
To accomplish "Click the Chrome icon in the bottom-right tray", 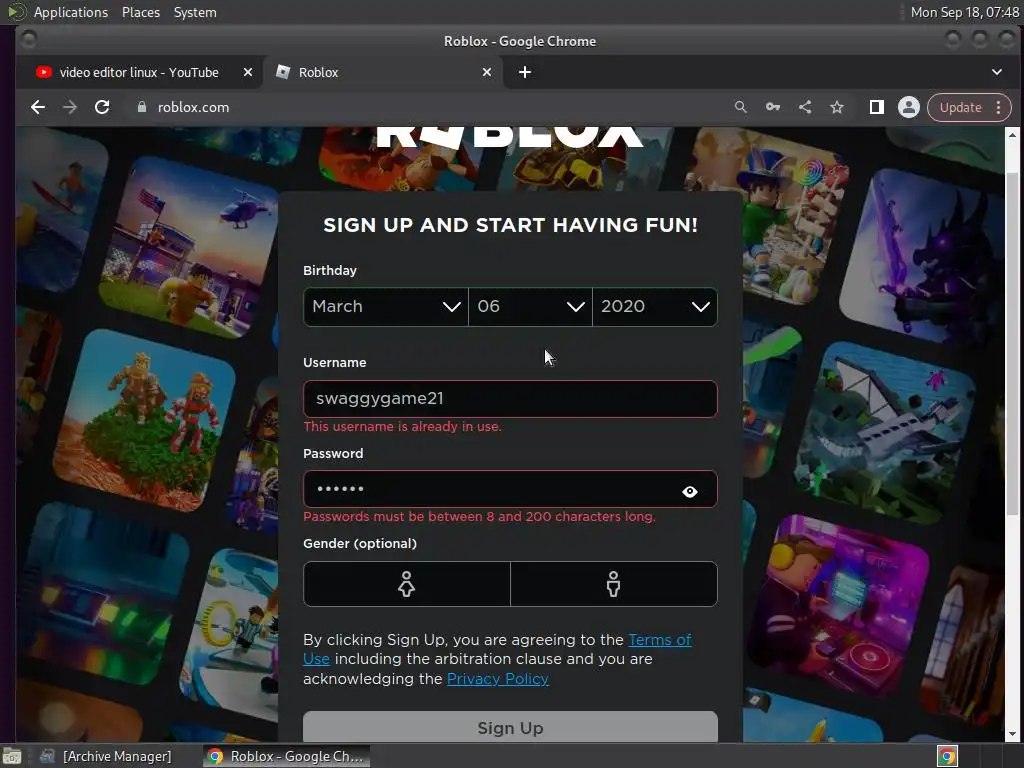I will (948, 756).
